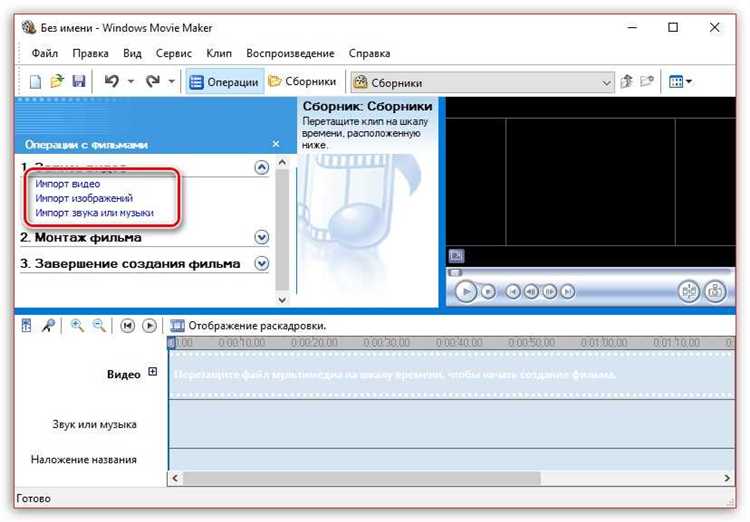Open the Сервис menu
Screen dimensions: 750x522
tap(174, 53)
